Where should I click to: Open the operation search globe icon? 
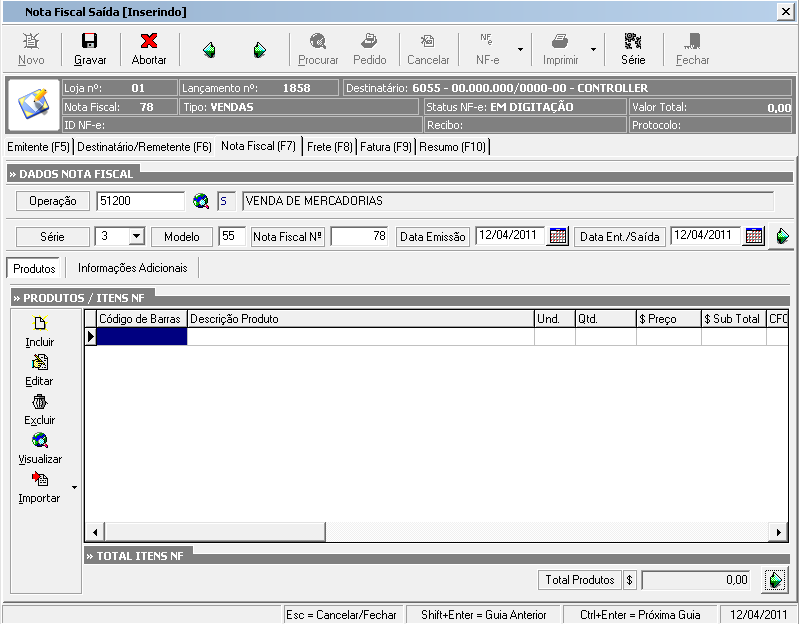point(201,201)
